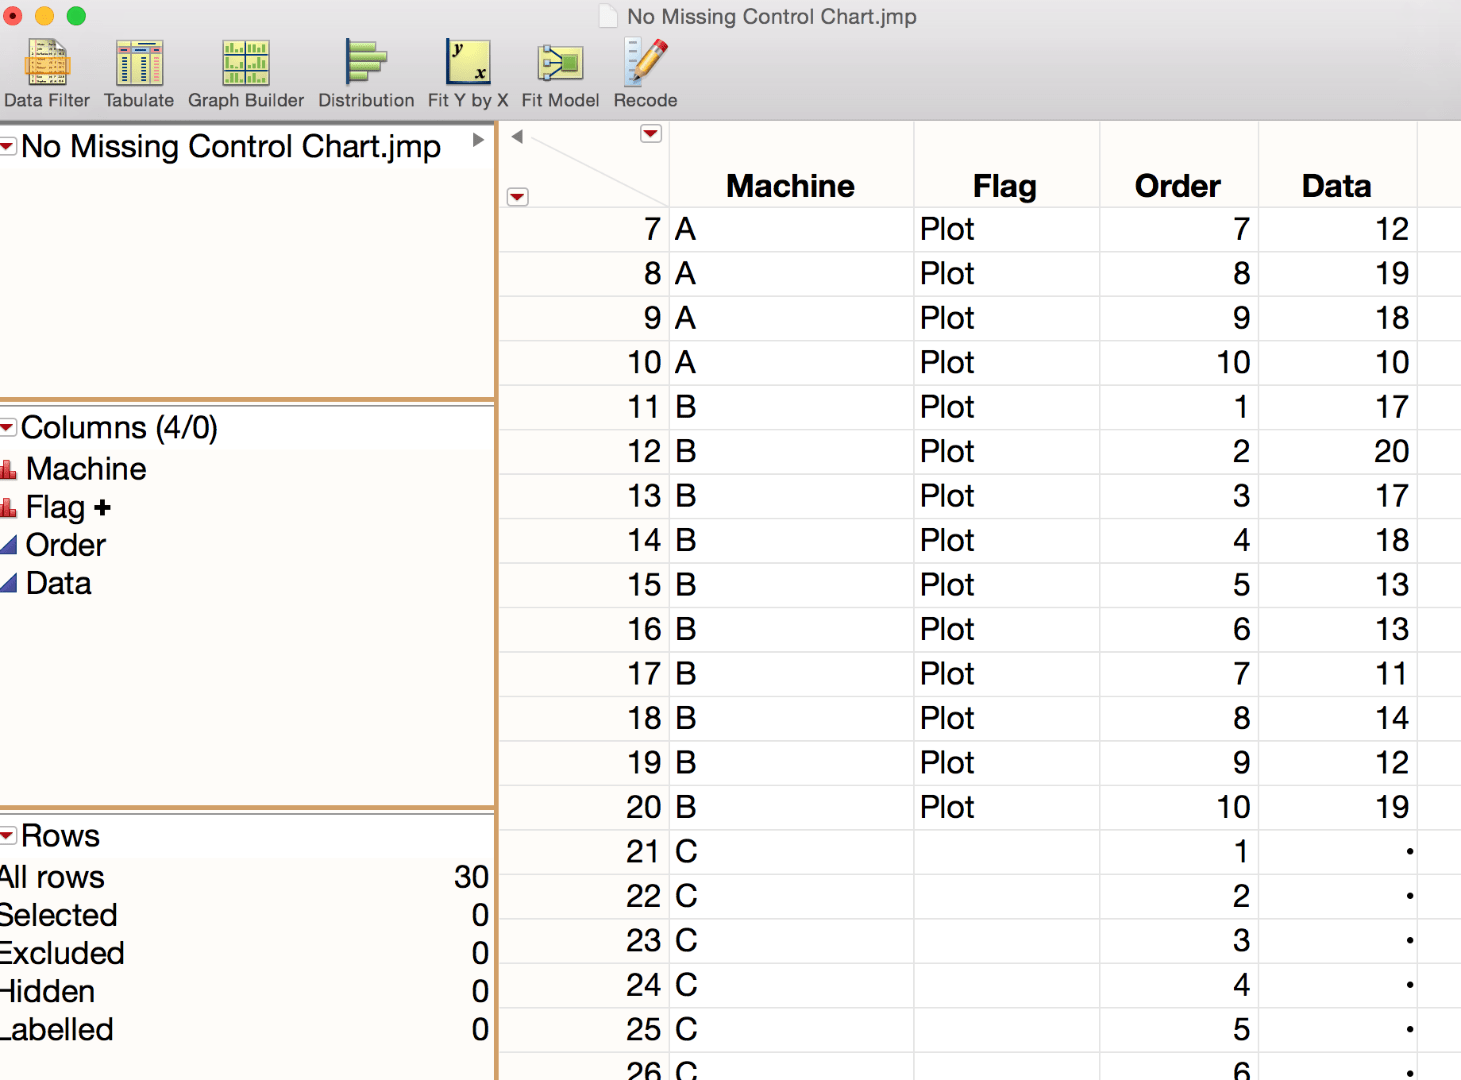1461x1080 pixels.
Task: Open the Rows panel red triangle menu
Action: (8, 836)
